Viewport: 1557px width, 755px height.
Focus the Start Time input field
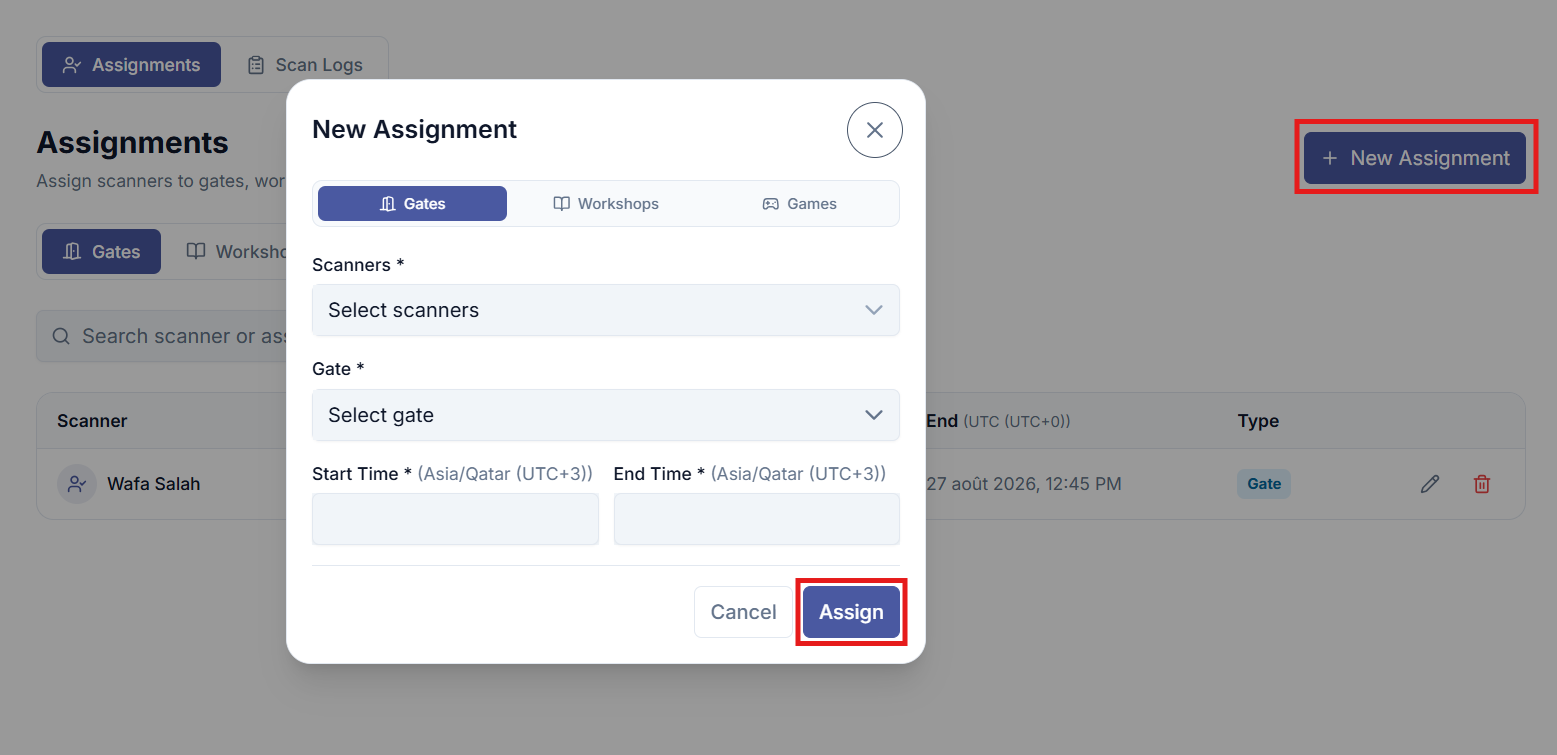point(455,519)
